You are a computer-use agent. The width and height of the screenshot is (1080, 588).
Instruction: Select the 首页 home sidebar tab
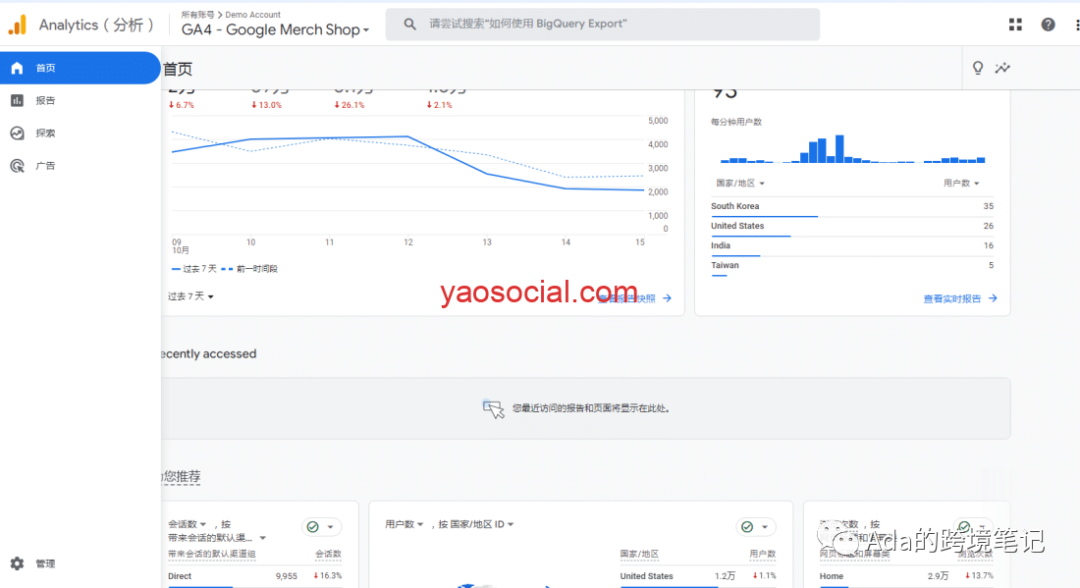[x=80, y=67]
